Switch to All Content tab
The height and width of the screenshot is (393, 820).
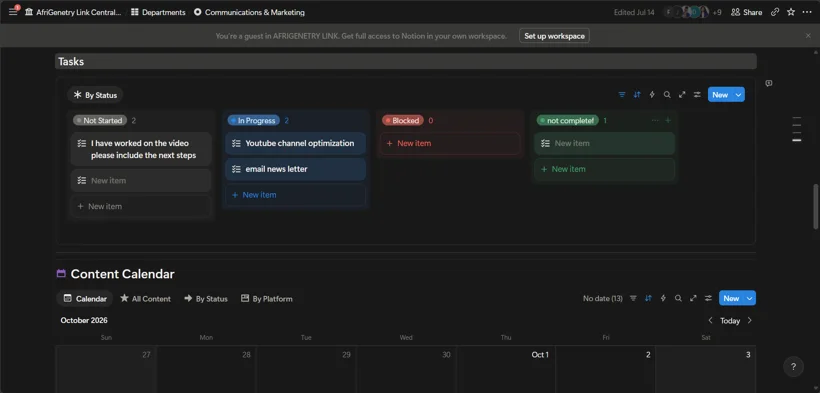tap(145, 299)
